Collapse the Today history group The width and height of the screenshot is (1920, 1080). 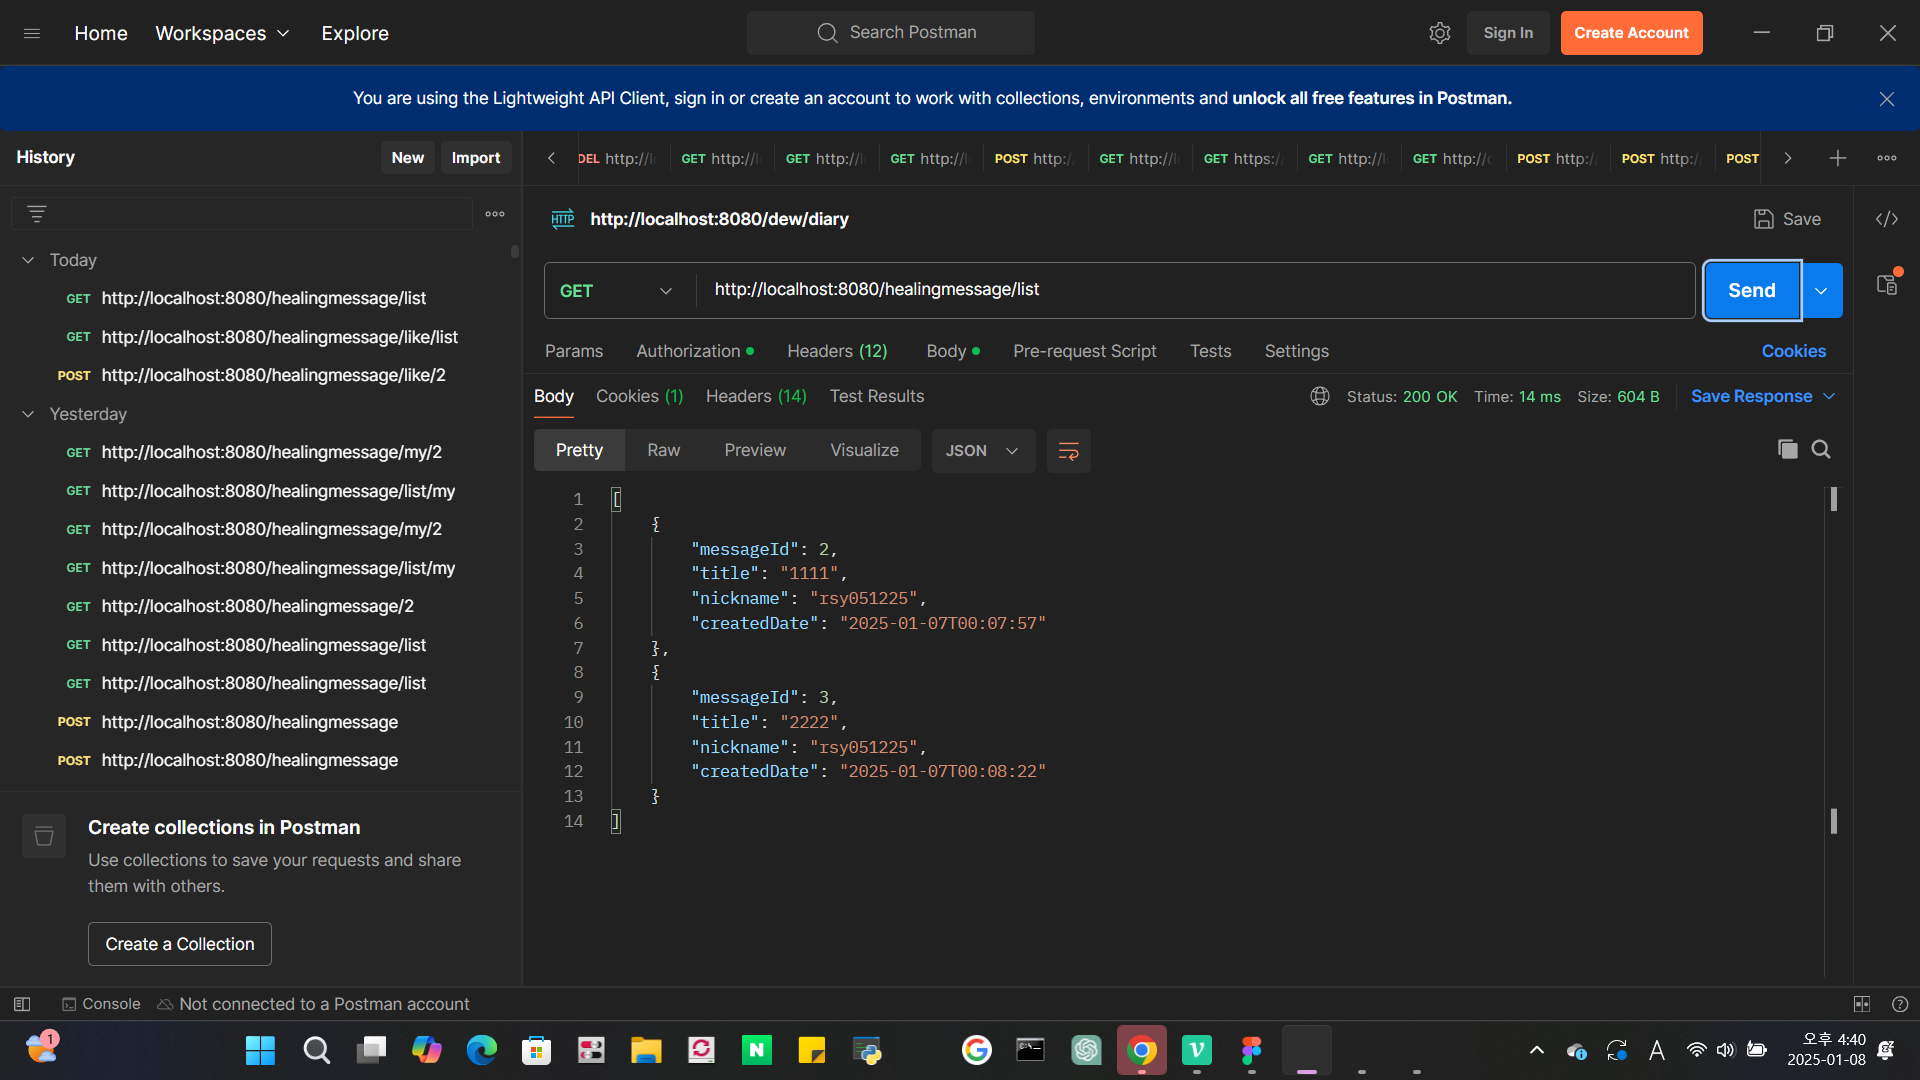click(28, 260)
